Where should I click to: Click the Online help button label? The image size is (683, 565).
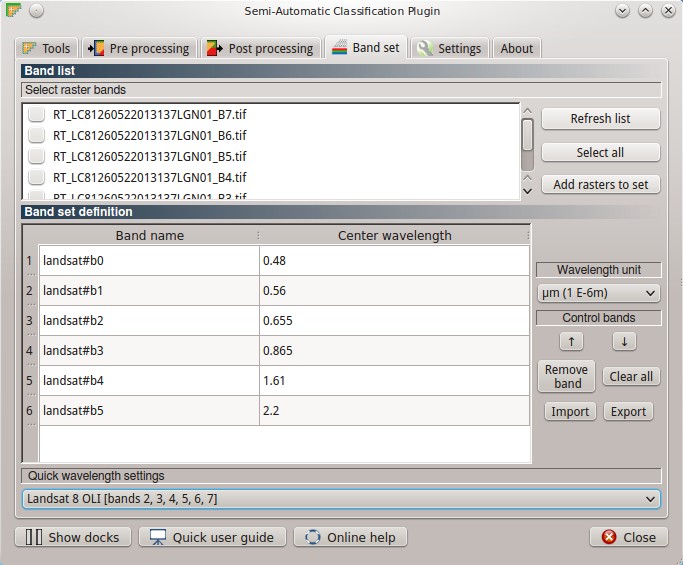click(x=361, y=538)
